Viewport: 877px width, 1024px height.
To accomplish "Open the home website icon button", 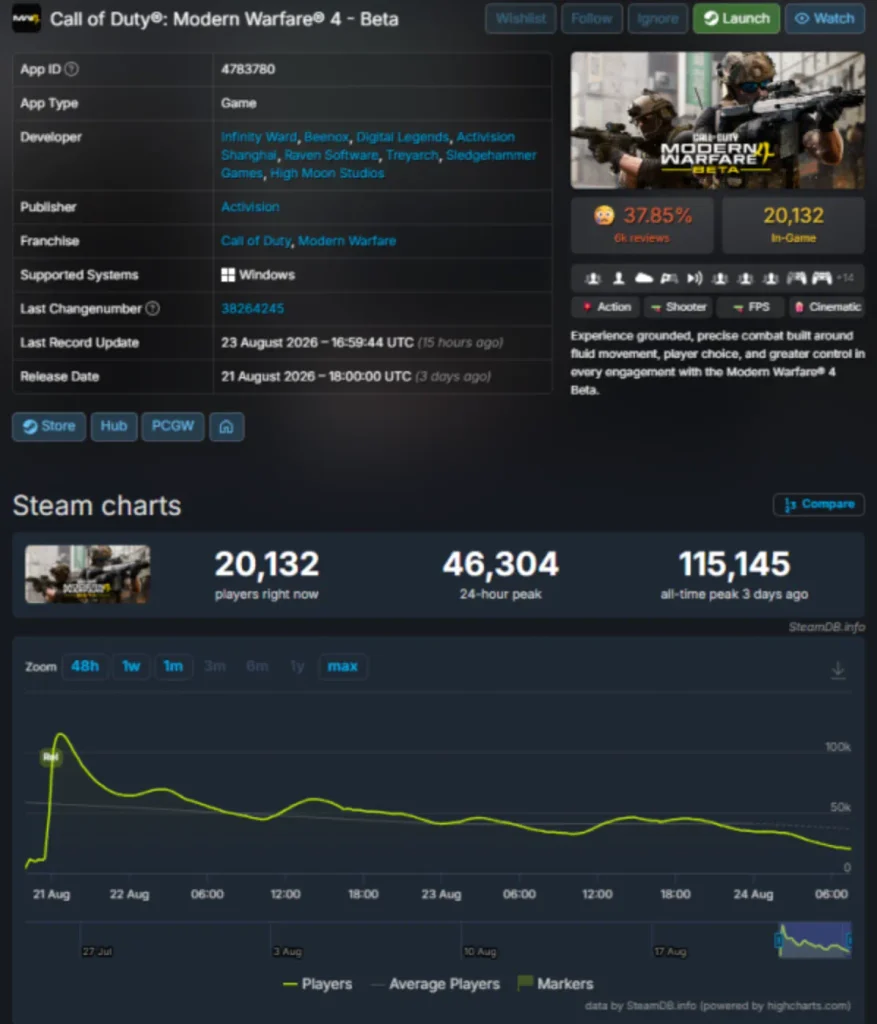I will point(227,426).
